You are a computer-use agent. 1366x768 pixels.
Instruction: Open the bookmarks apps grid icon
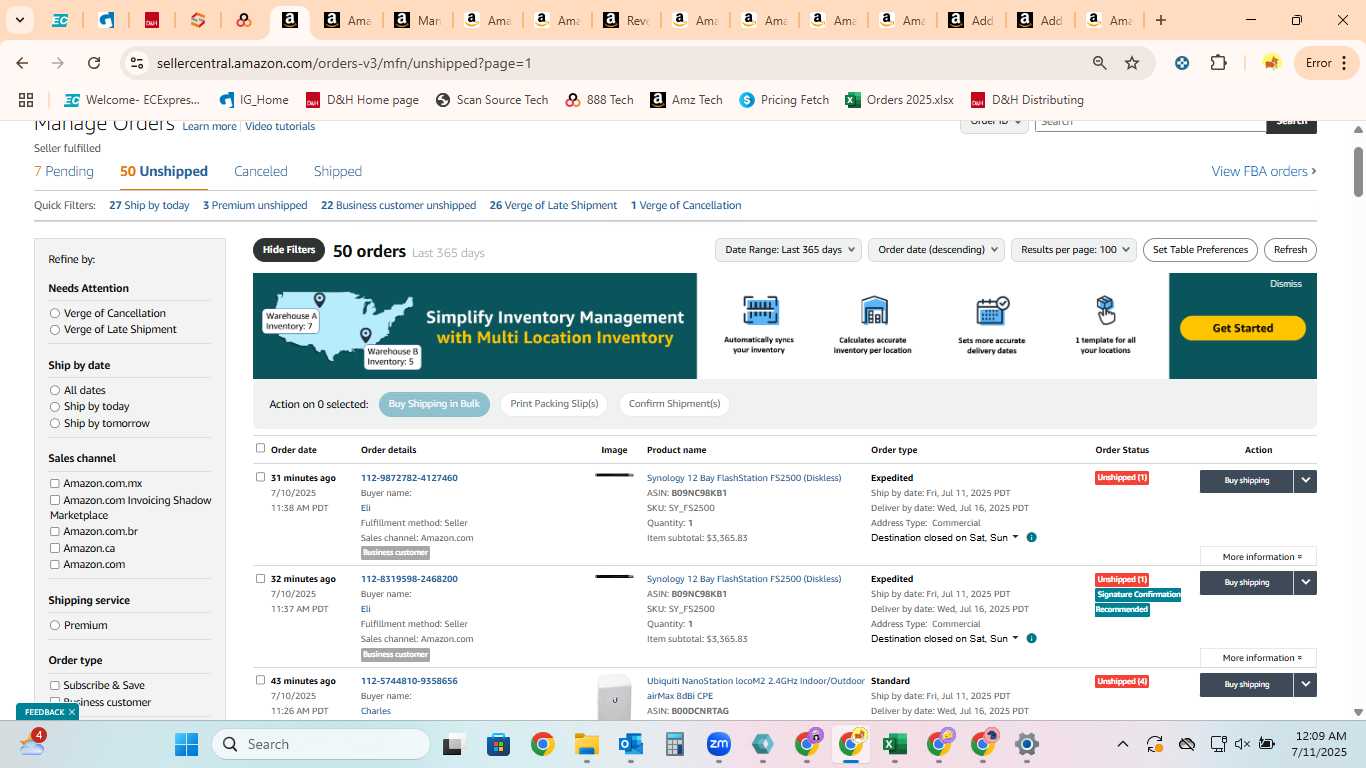coord(26,100)
